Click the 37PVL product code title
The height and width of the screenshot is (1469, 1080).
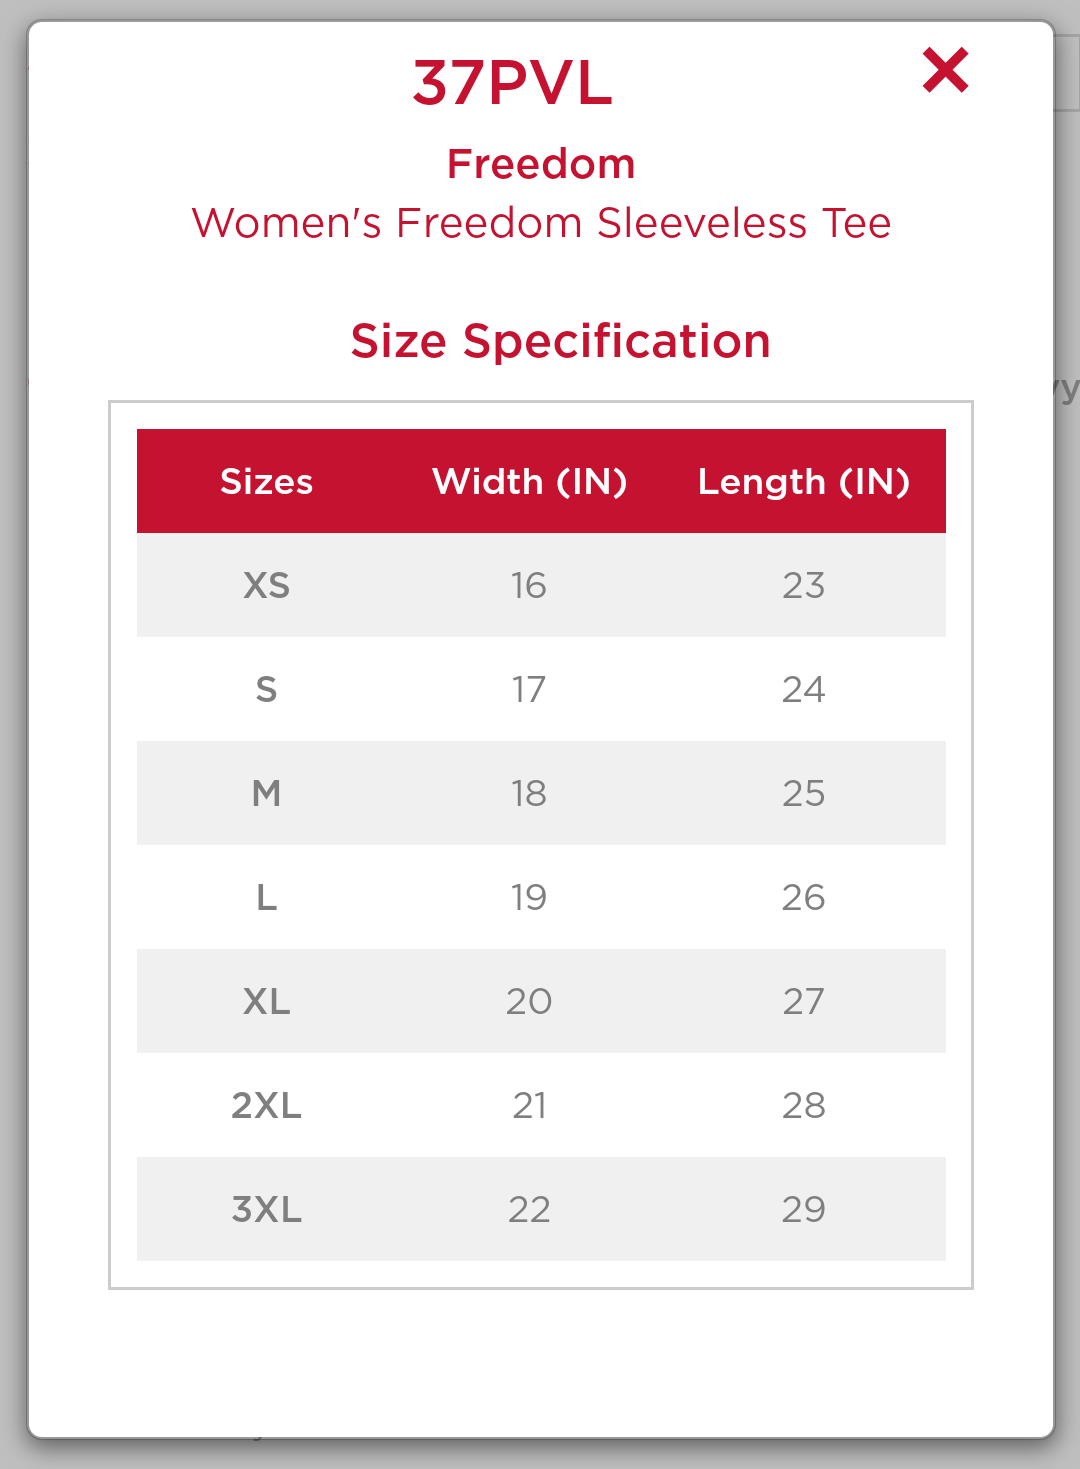pyautogui.click(x=512, y=83)
